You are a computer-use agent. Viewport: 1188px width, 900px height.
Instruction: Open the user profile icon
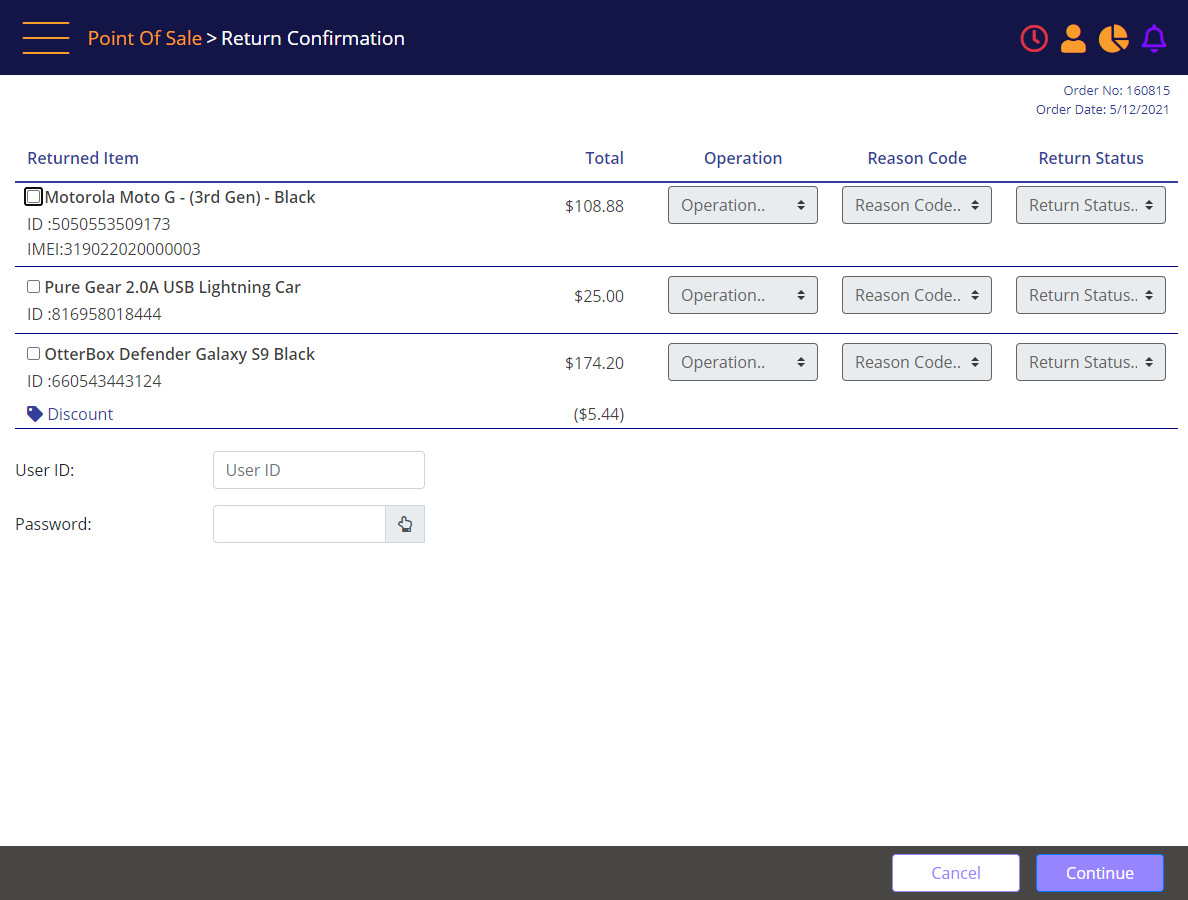1073,39
